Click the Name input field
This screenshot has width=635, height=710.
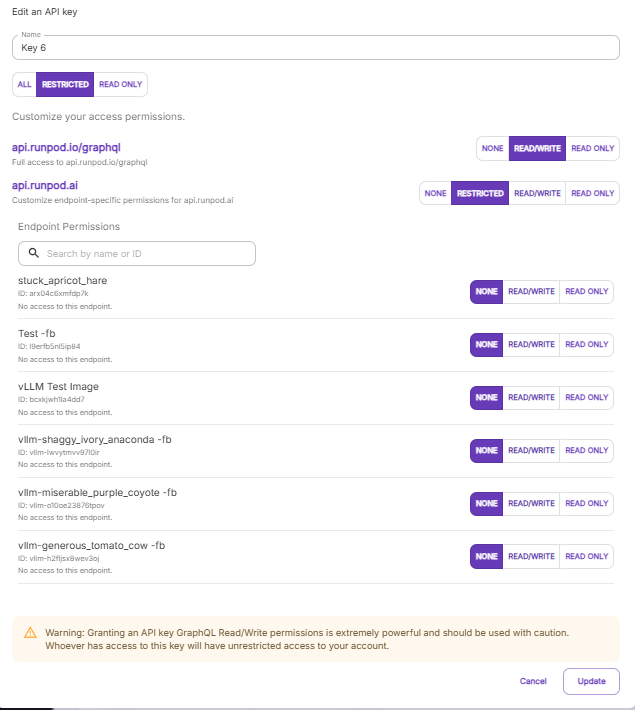tap(316, 47)
